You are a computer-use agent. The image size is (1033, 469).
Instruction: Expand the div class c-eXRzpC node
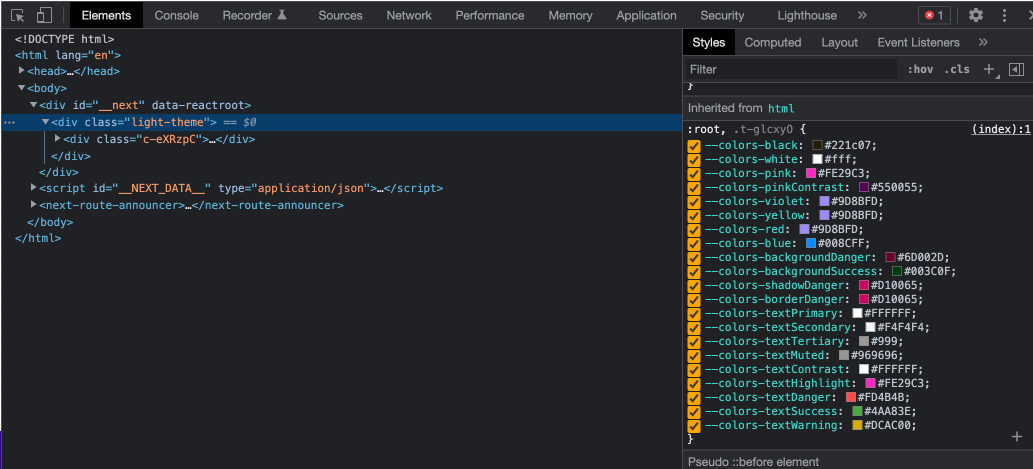pos(57,139)
